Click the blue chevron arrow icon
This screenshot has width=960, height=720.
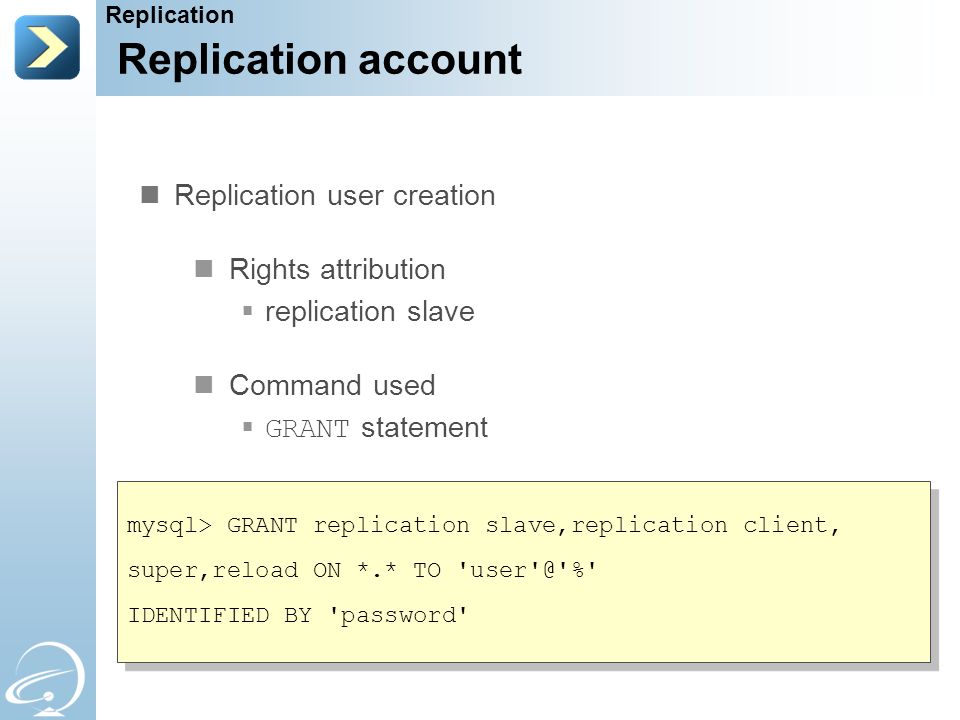click(47, 47)
